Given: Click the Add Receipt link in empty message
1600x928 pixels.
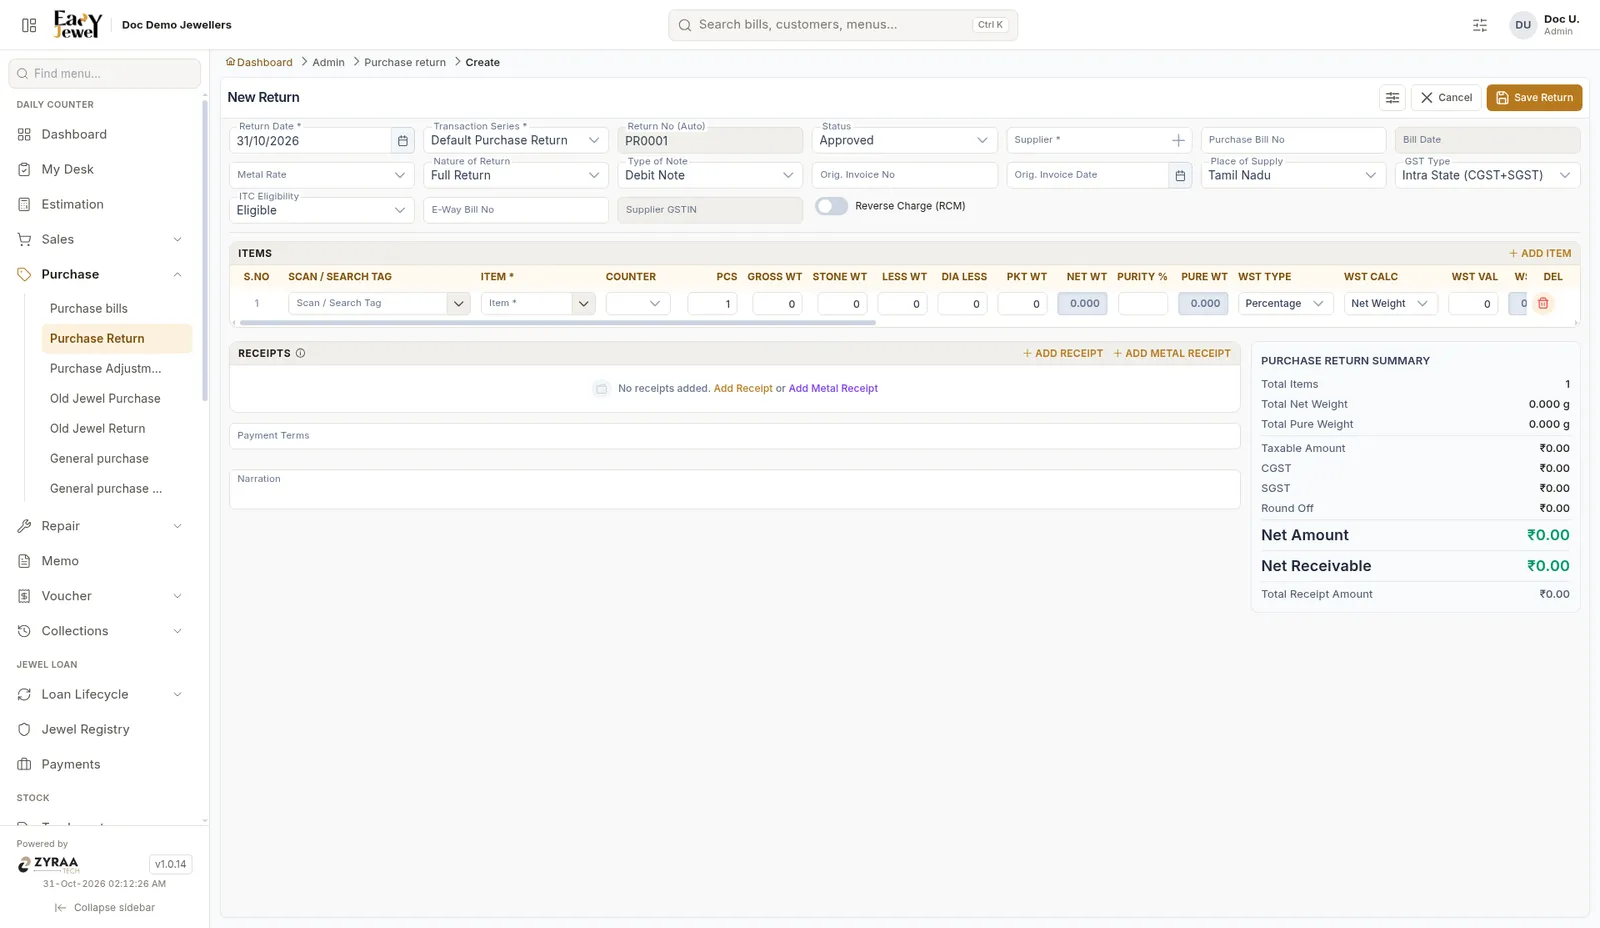Looking at the screenshot, I should pos(743,389).
